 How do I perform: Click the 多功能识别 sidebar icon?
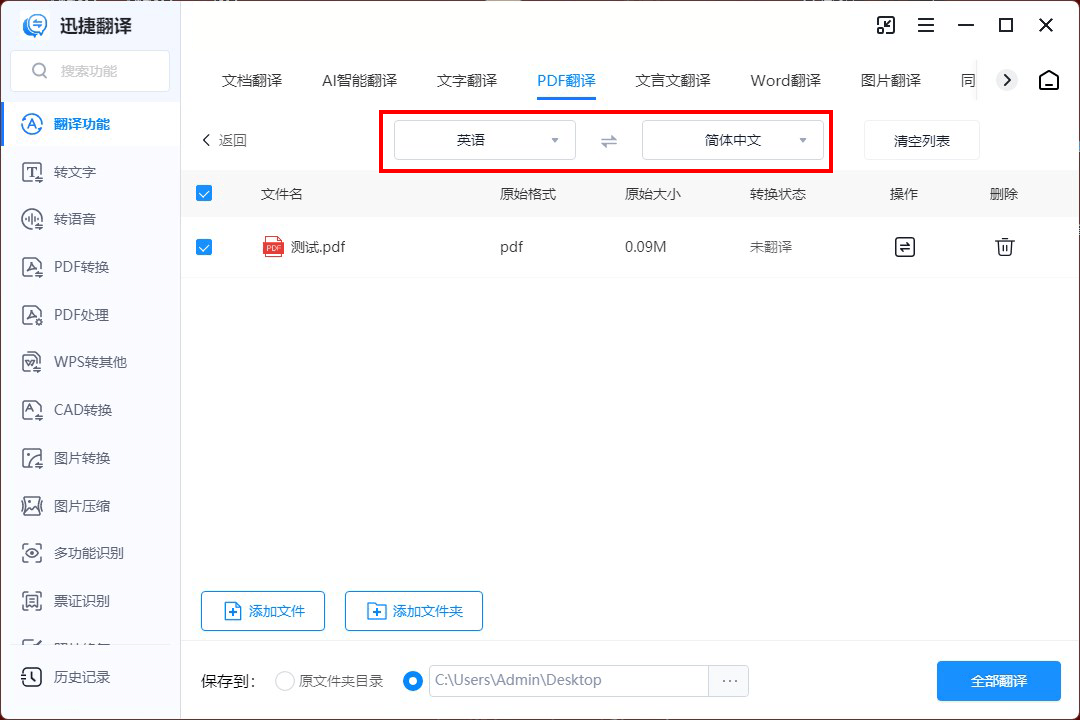(32, 553)
